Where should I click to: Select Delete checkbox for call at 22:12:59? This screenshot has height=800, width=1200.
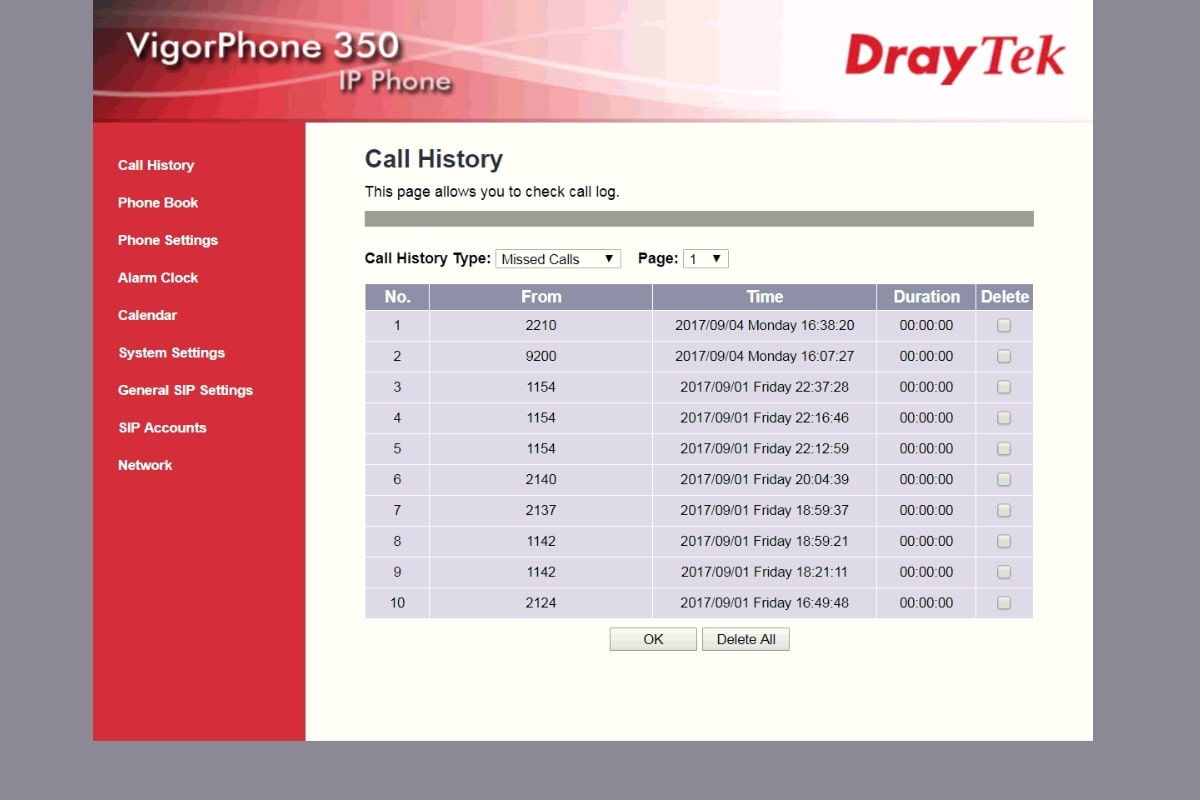coord(1004,448)
